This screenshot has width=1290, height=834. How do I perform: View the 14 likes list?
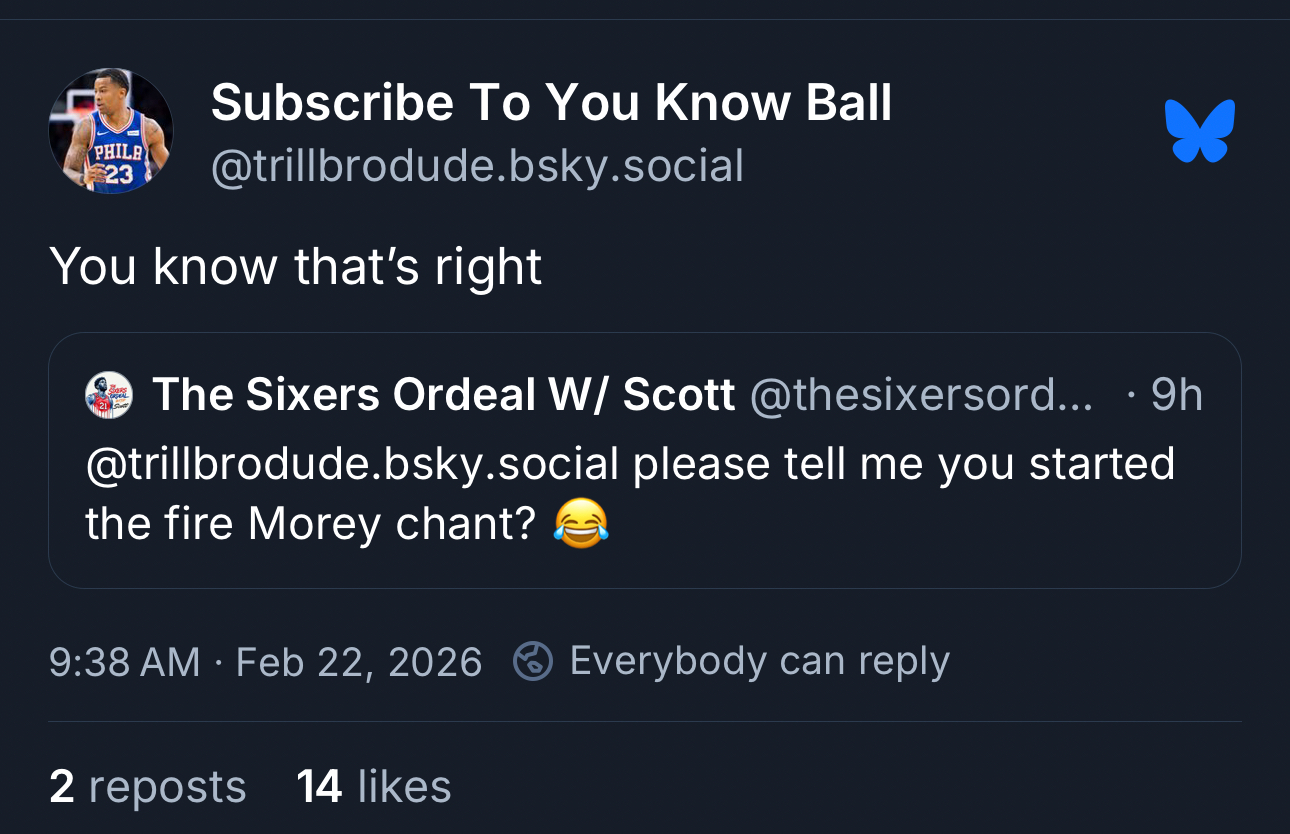pos(374,787)
